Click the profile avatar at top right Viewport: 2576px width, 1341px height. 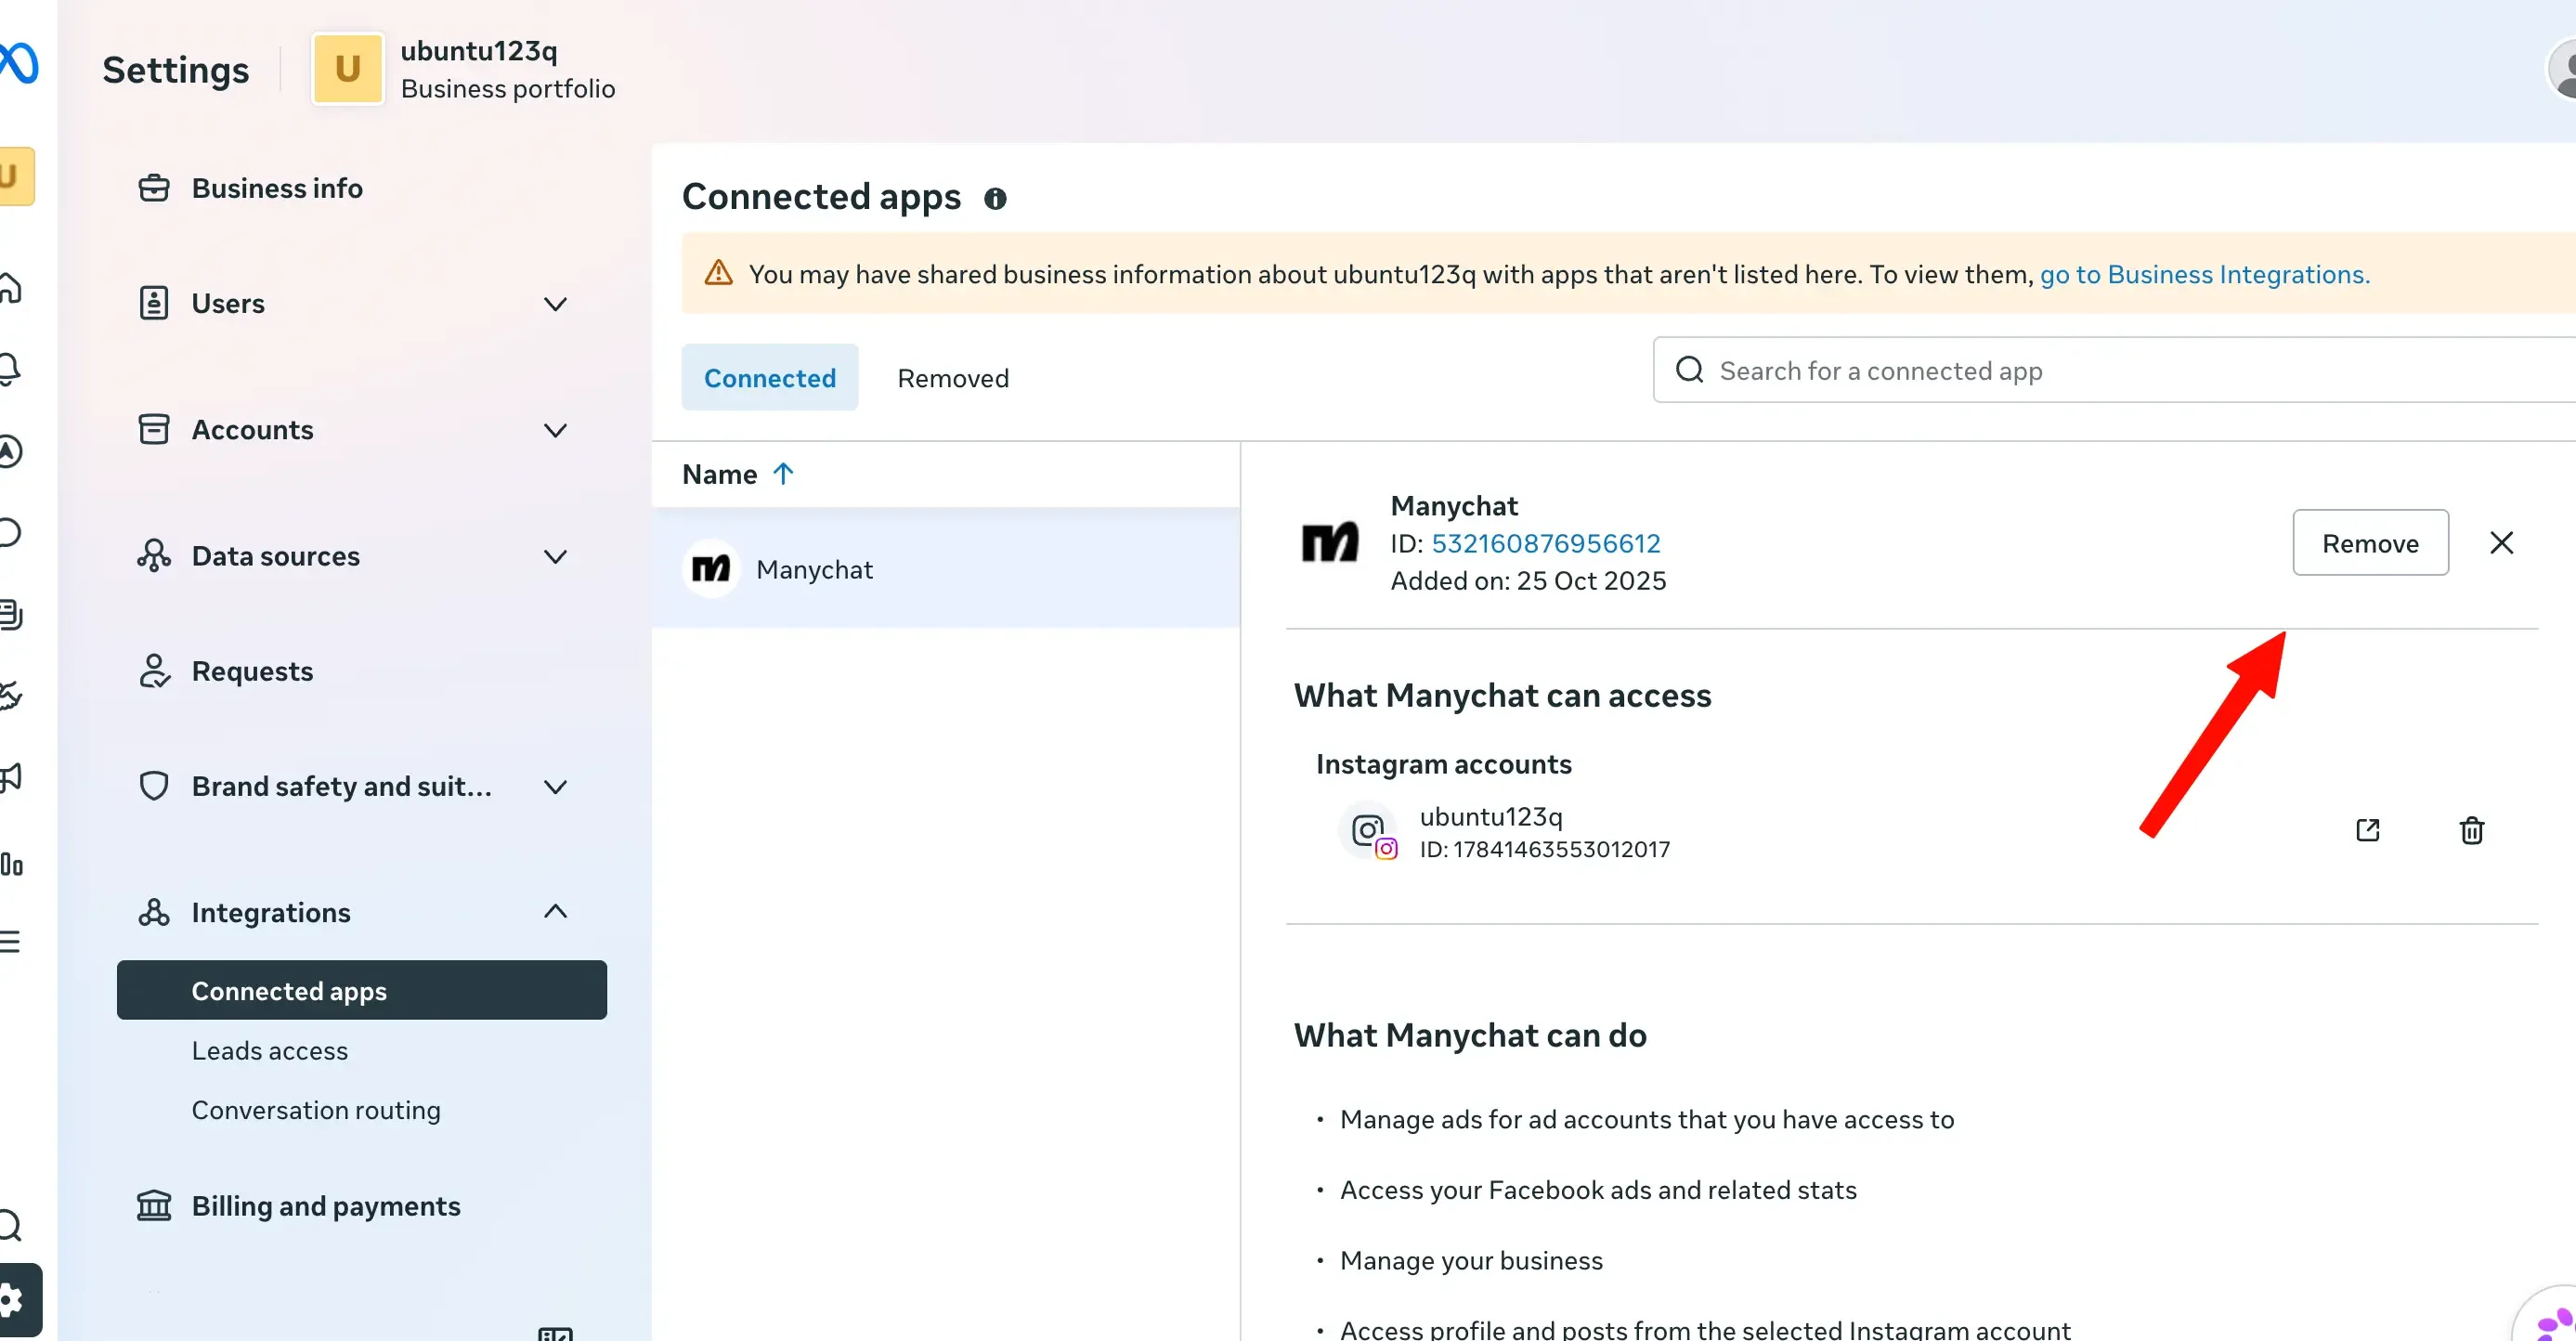pos(2563,69)
